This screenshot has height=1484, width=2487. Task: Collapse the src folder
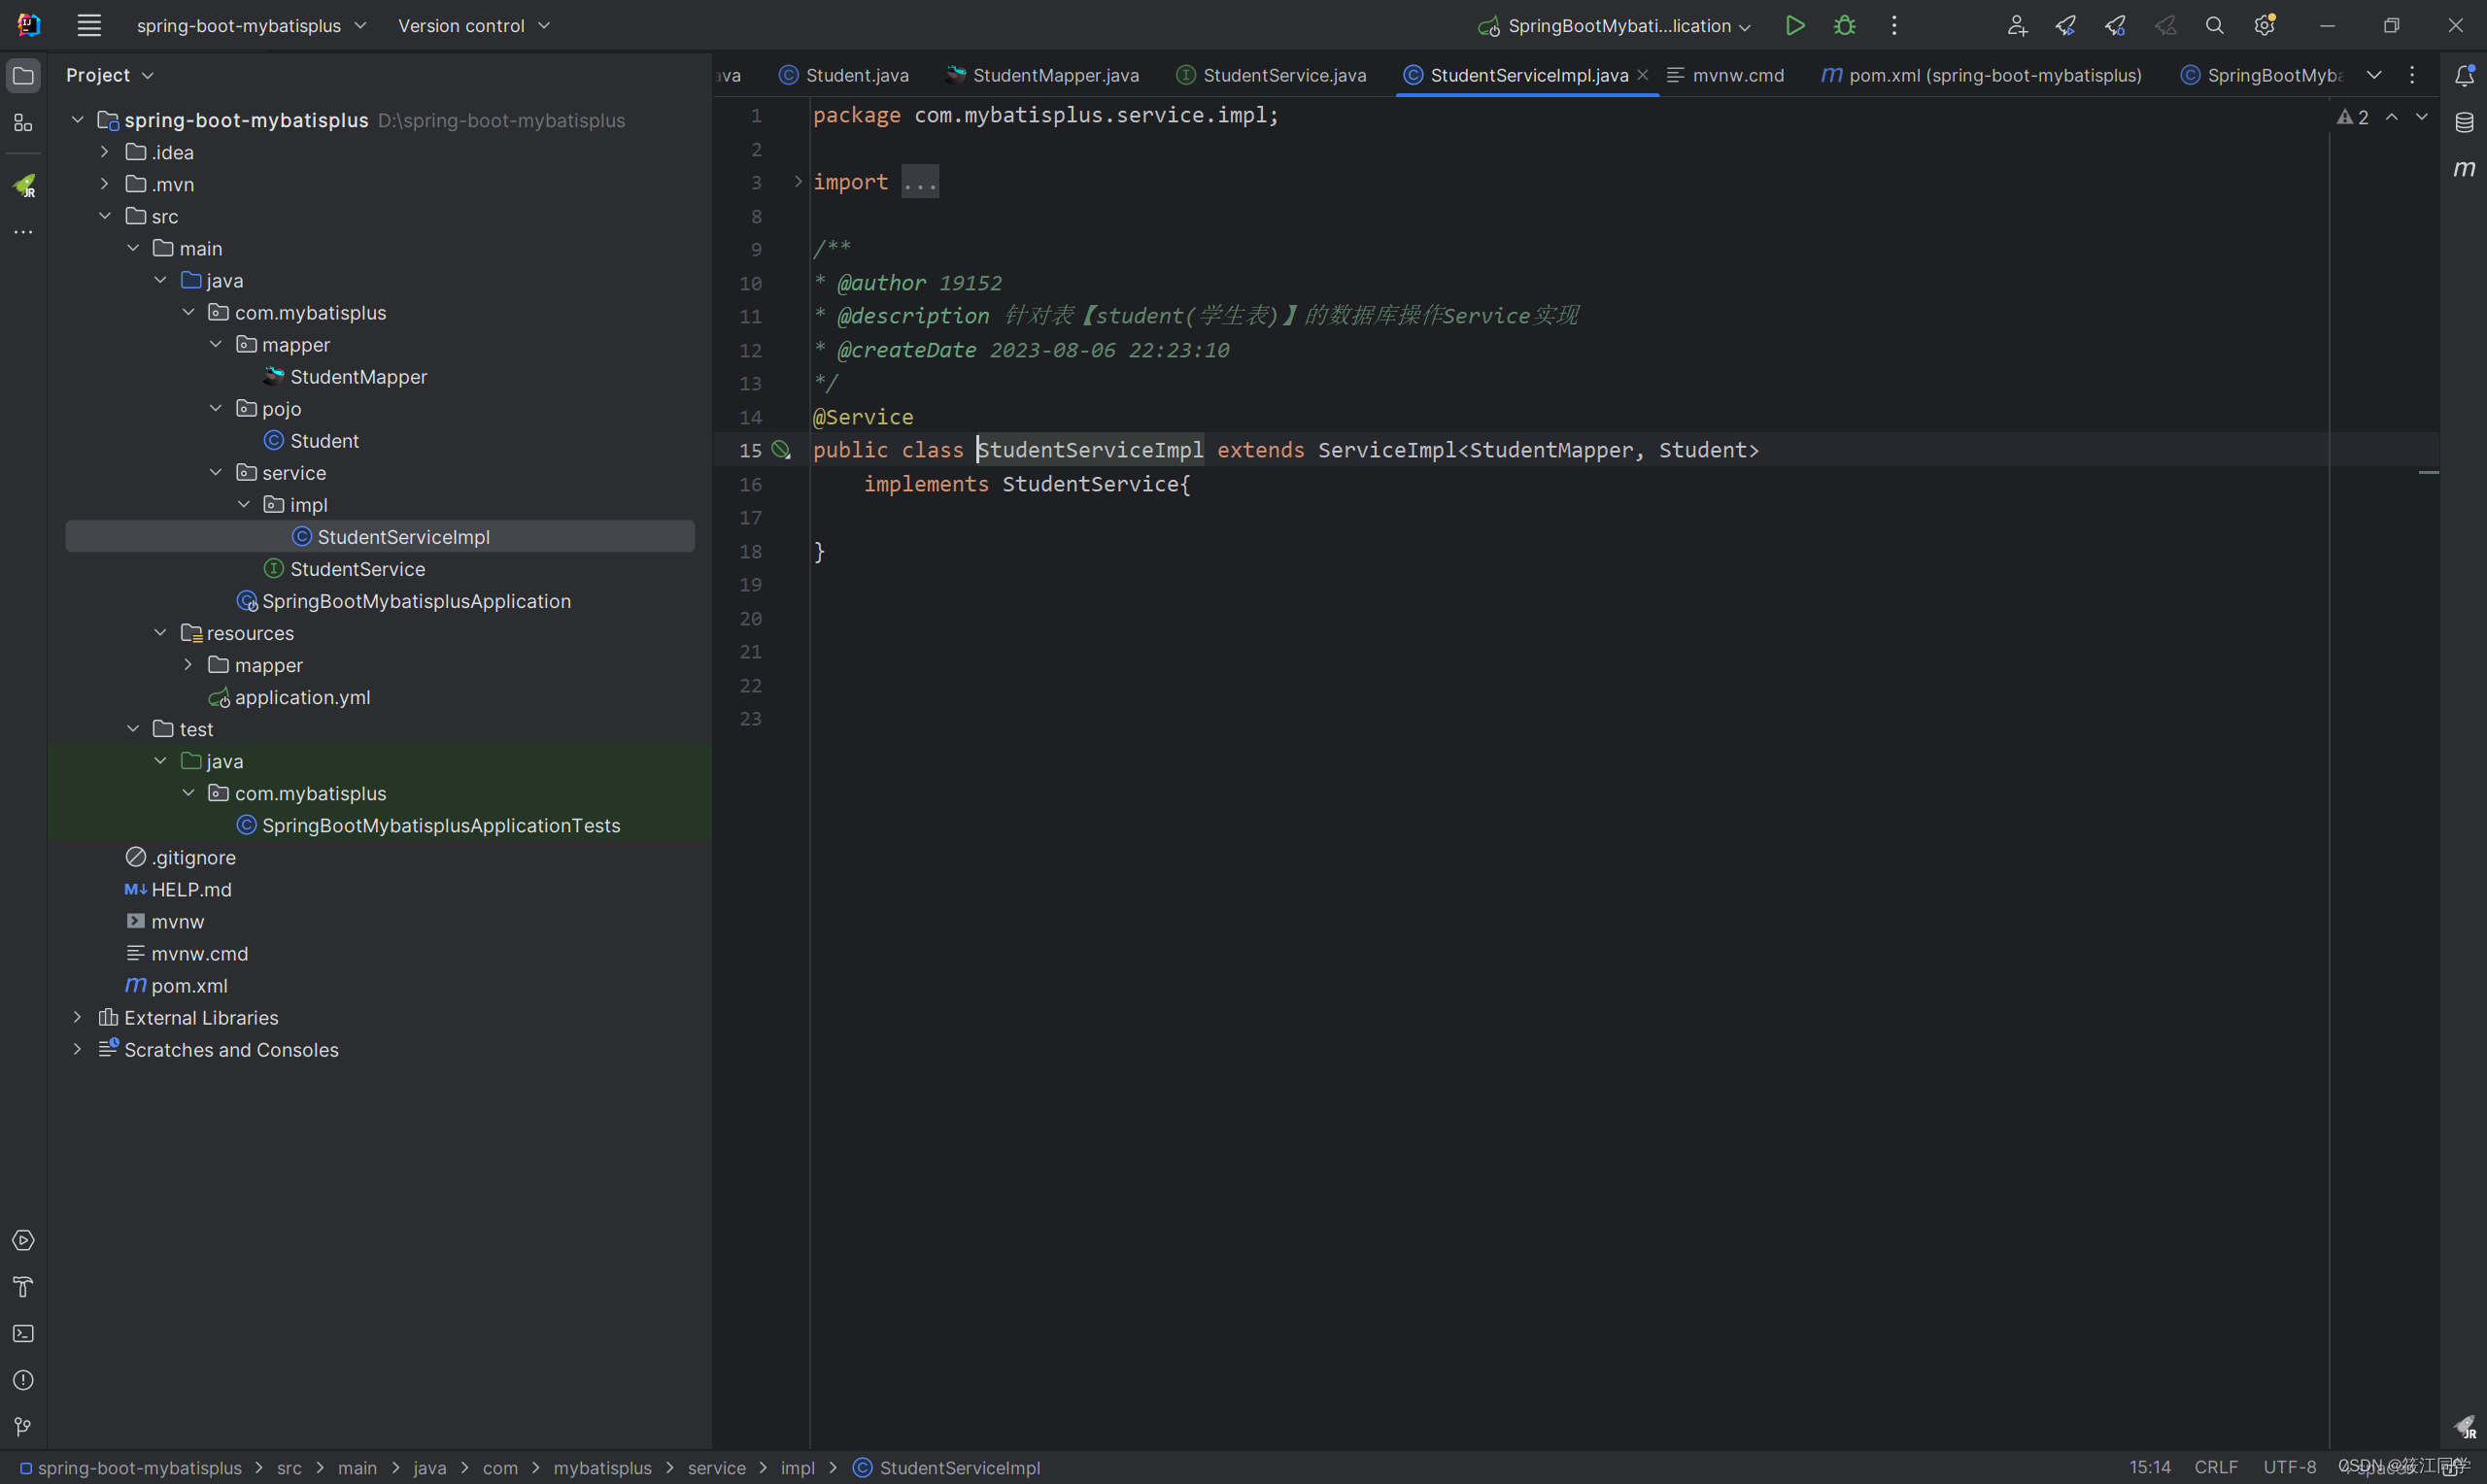104,216
